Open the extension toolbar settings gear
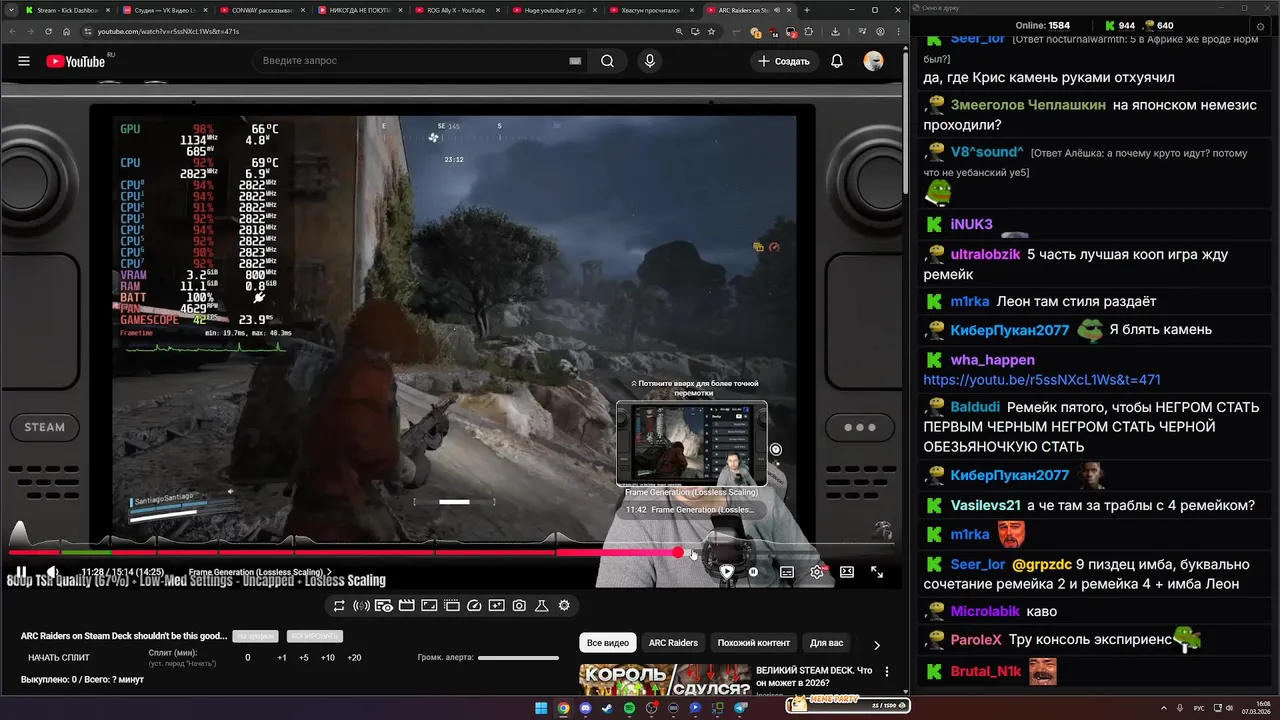The image size is (1280, 720). [x=564, y=605]
